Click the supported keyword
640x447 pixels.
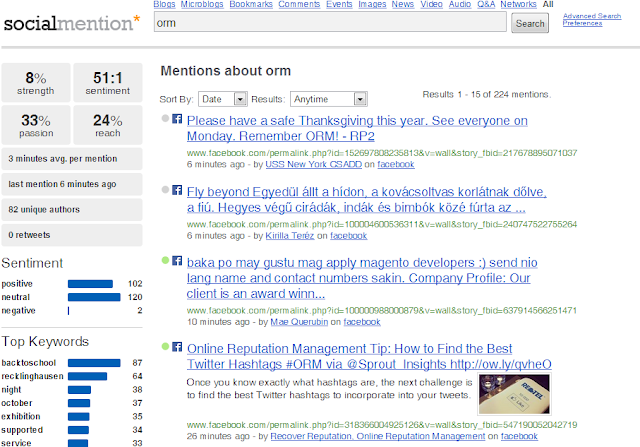pyautogui.click(x=22, y=430)
